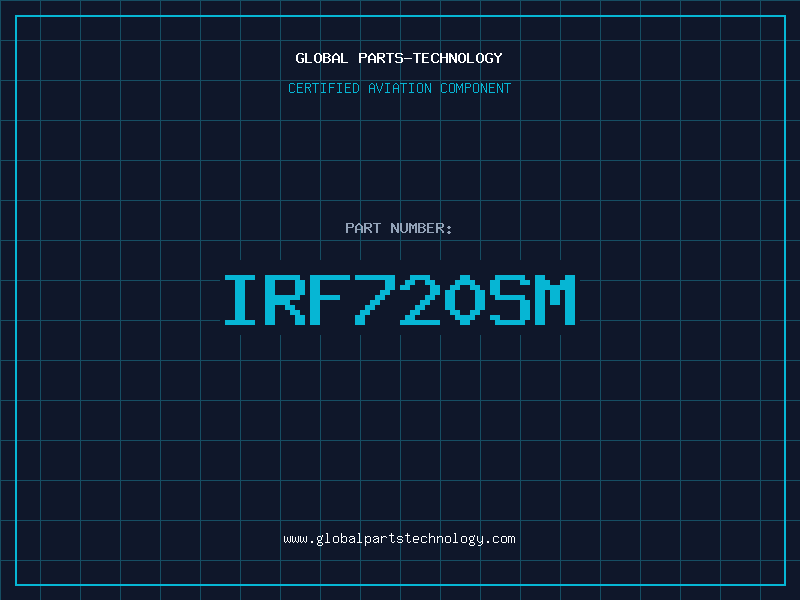This screenshot has height=600, width=800.
Task: Click the GLOBAL PARTS-TECHNOLOGY header title
Action: click(x=399, y=58)
